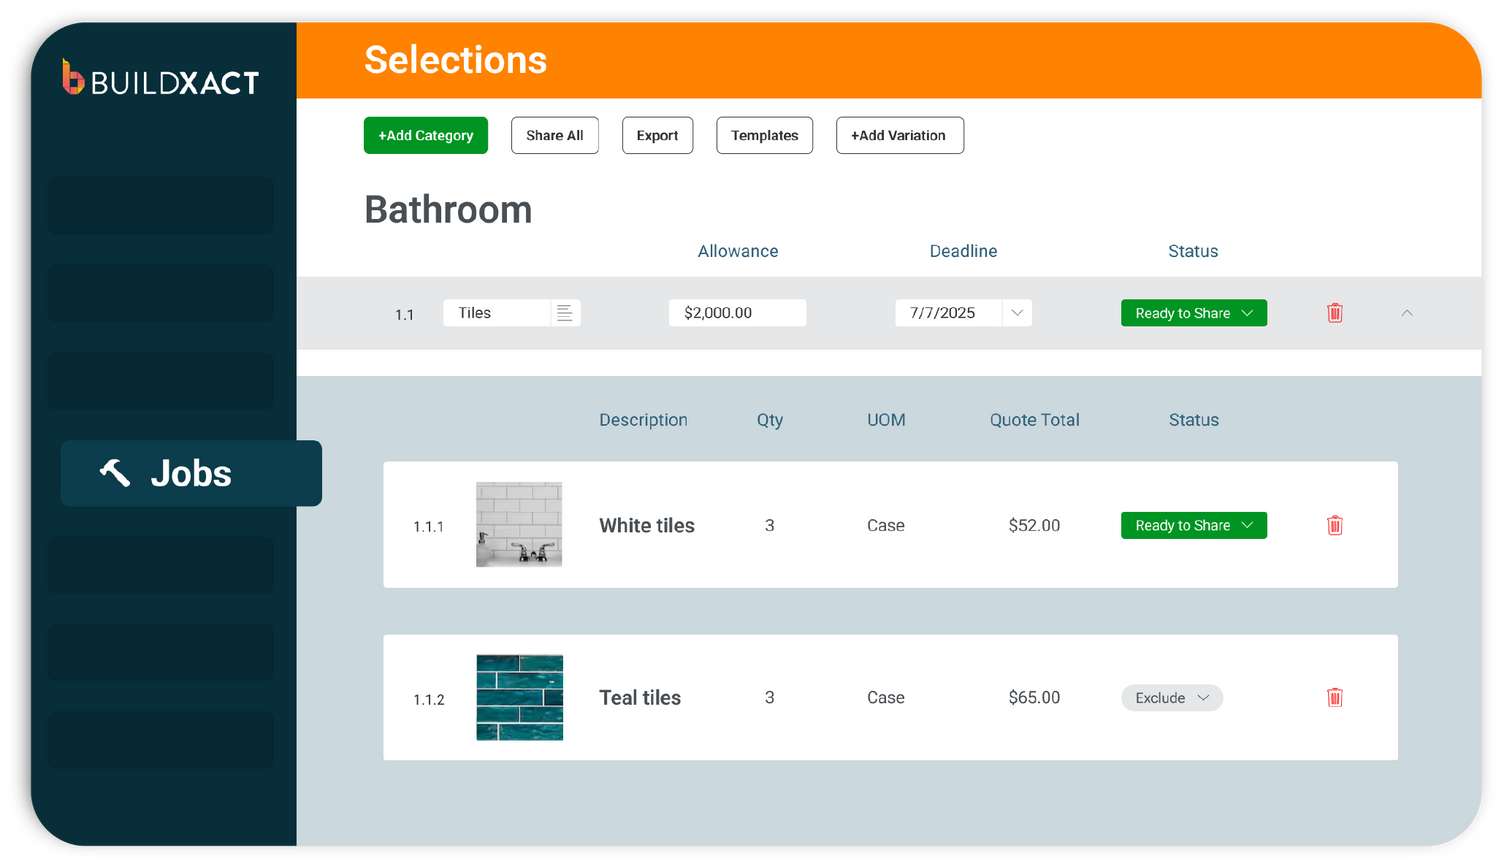This screenshot has width=1504, height=866.
Task: Remove White tiles with the trash icon
Action: 1334,525
